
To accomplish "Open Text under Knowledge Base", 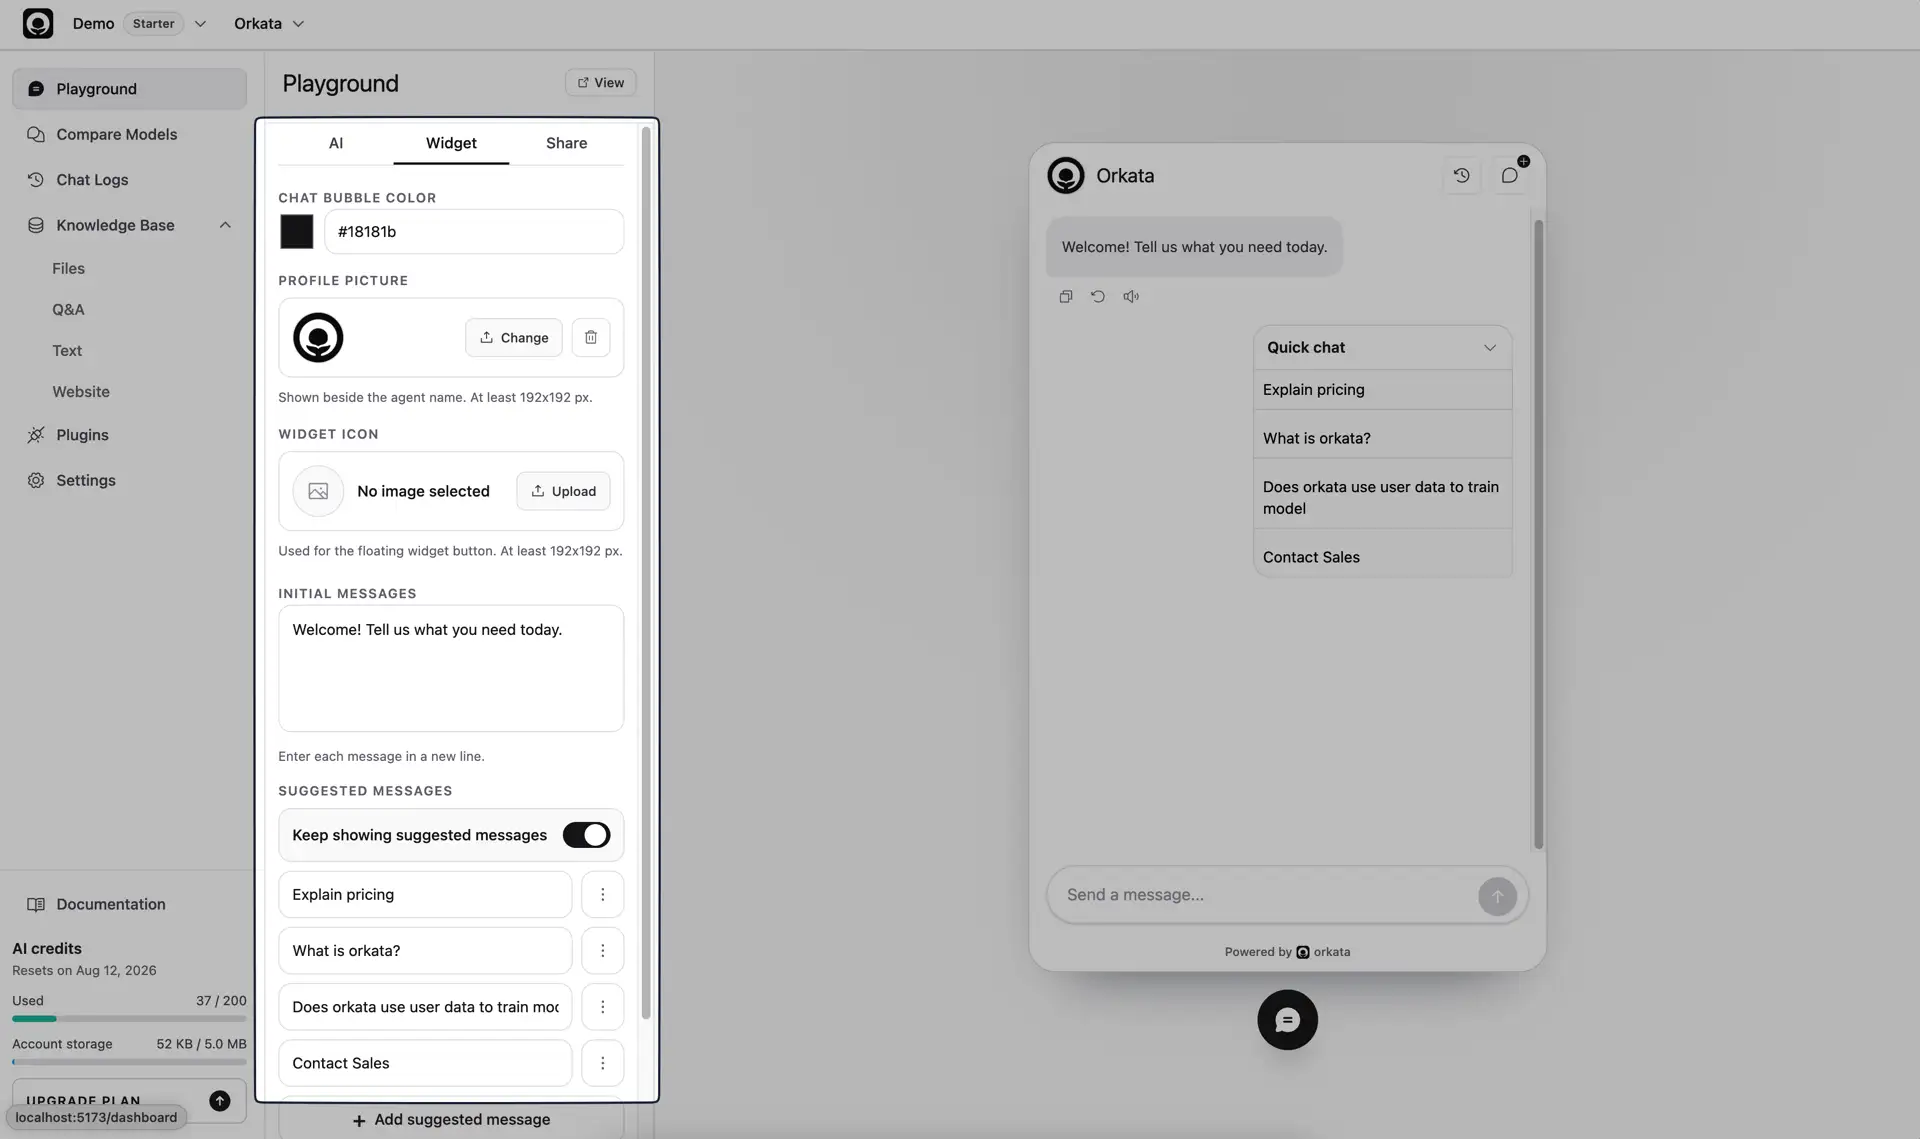I will pyautogui.click(x=67, y=350).
